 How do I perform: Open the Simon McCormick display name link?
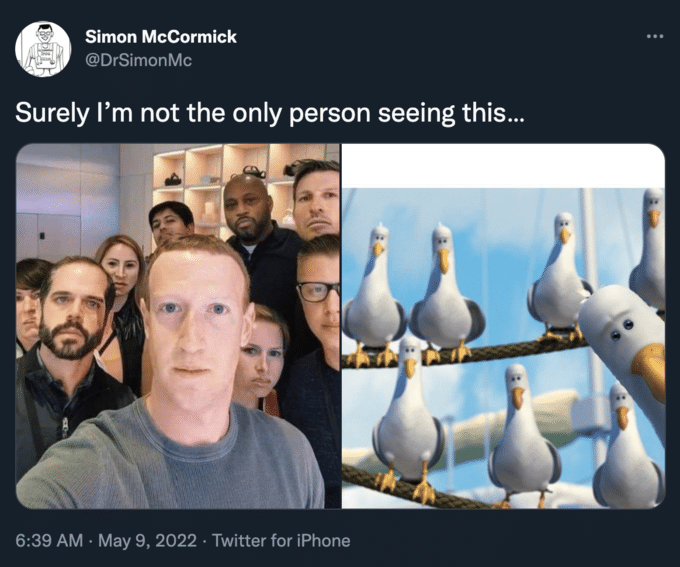click(x=161, y=37)
